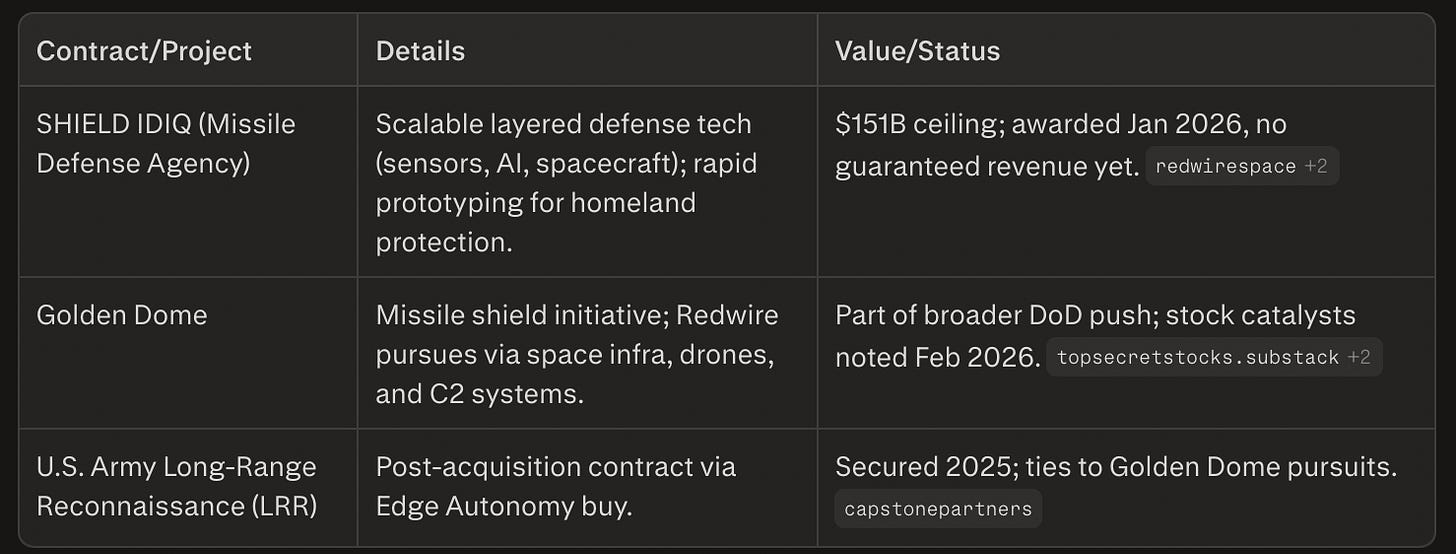
Task: Click the +2 beside redwirespace
Action: [1316, 167]
